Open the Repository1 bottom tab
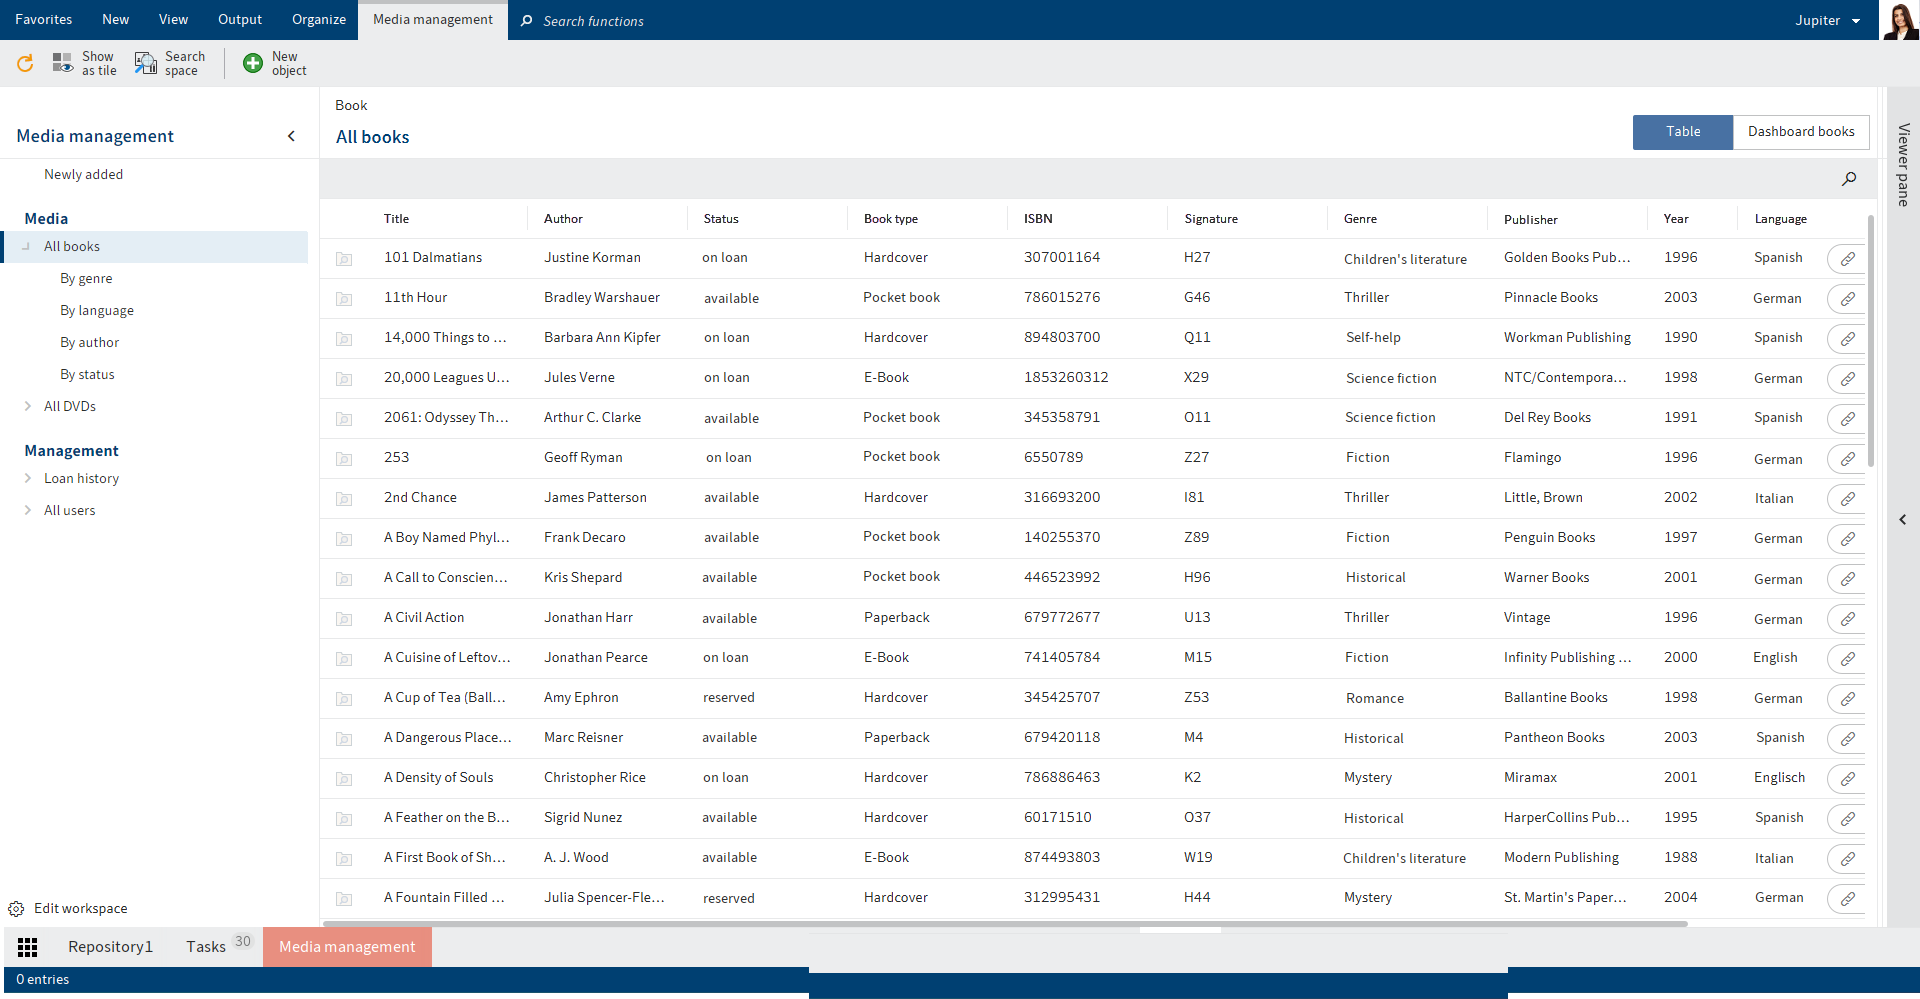The image size is (1920, 999). point(110,947)
